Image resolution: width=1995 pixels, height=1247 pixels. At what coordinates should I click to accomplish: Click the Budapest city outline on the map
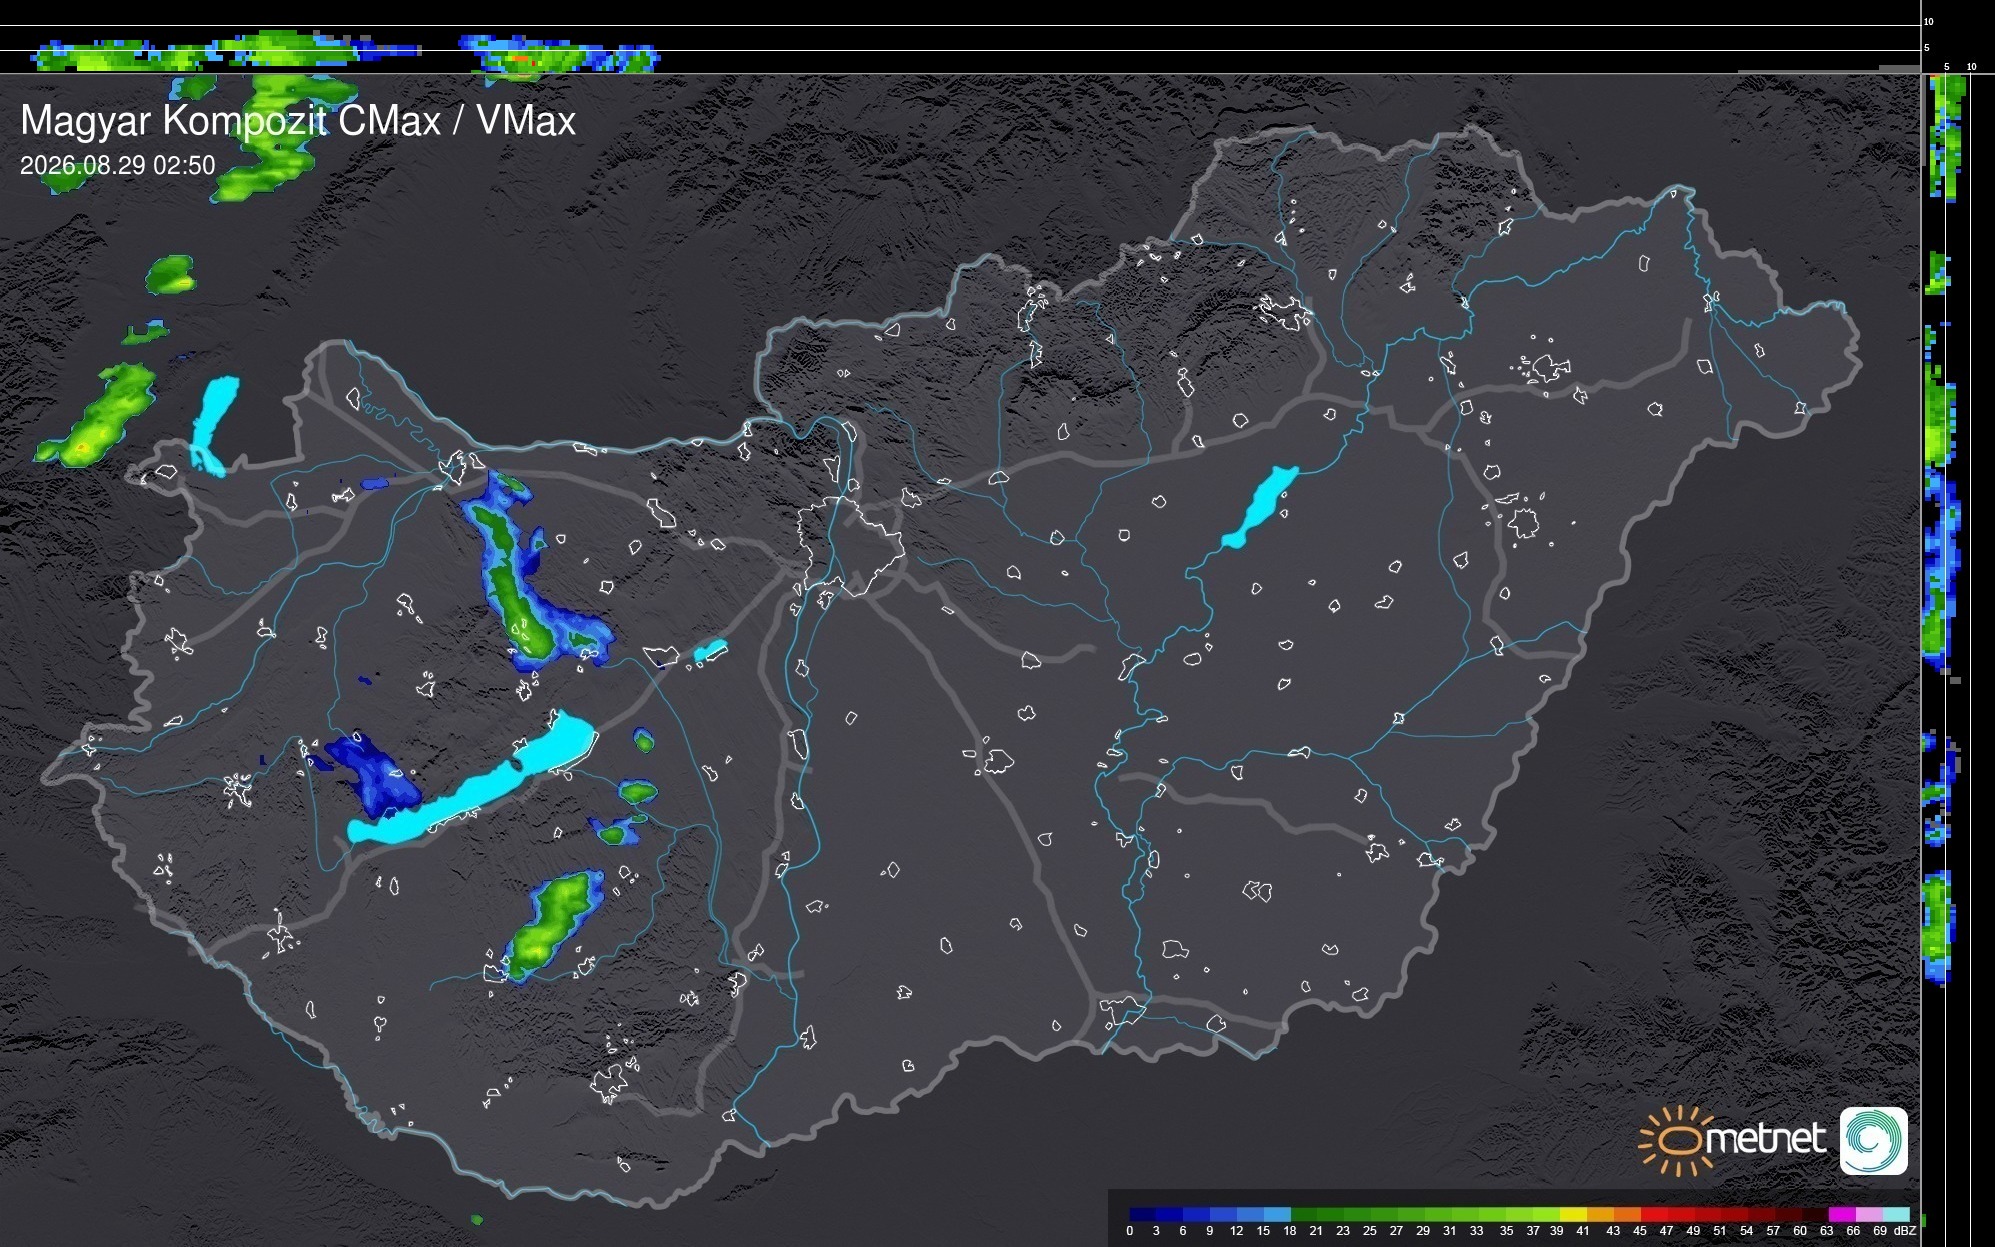[x=851, y=548]
